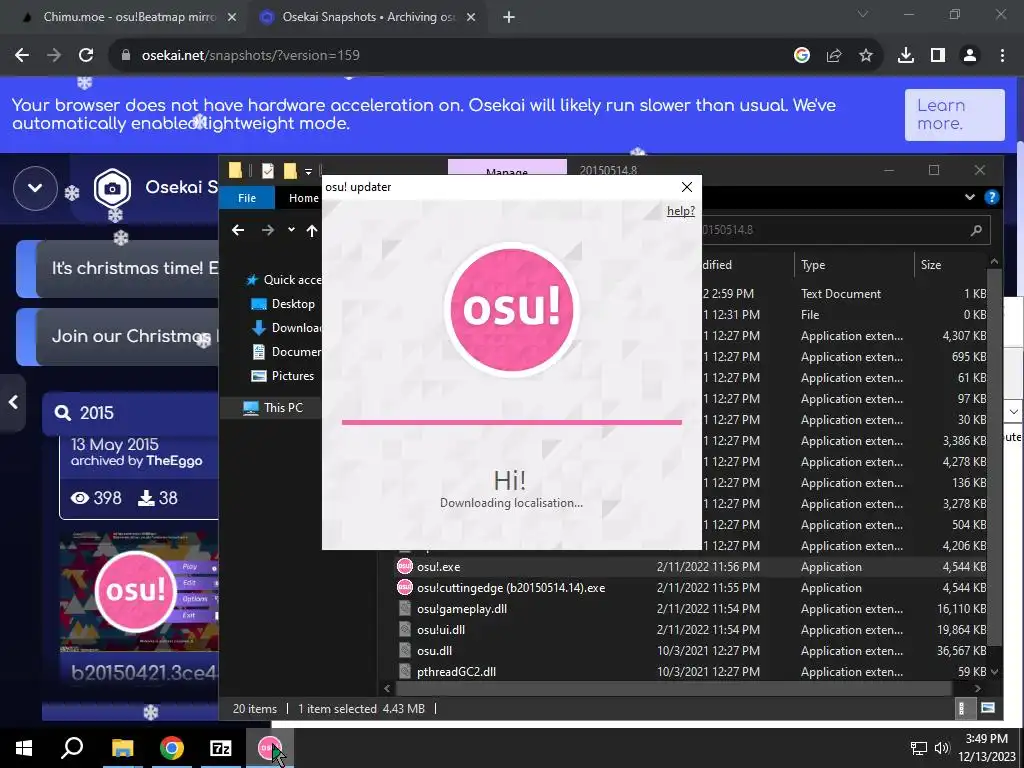Open Downloads in navigation pane
The width and height of the screenshot is (1024, 768).
[x=287, y=328]
